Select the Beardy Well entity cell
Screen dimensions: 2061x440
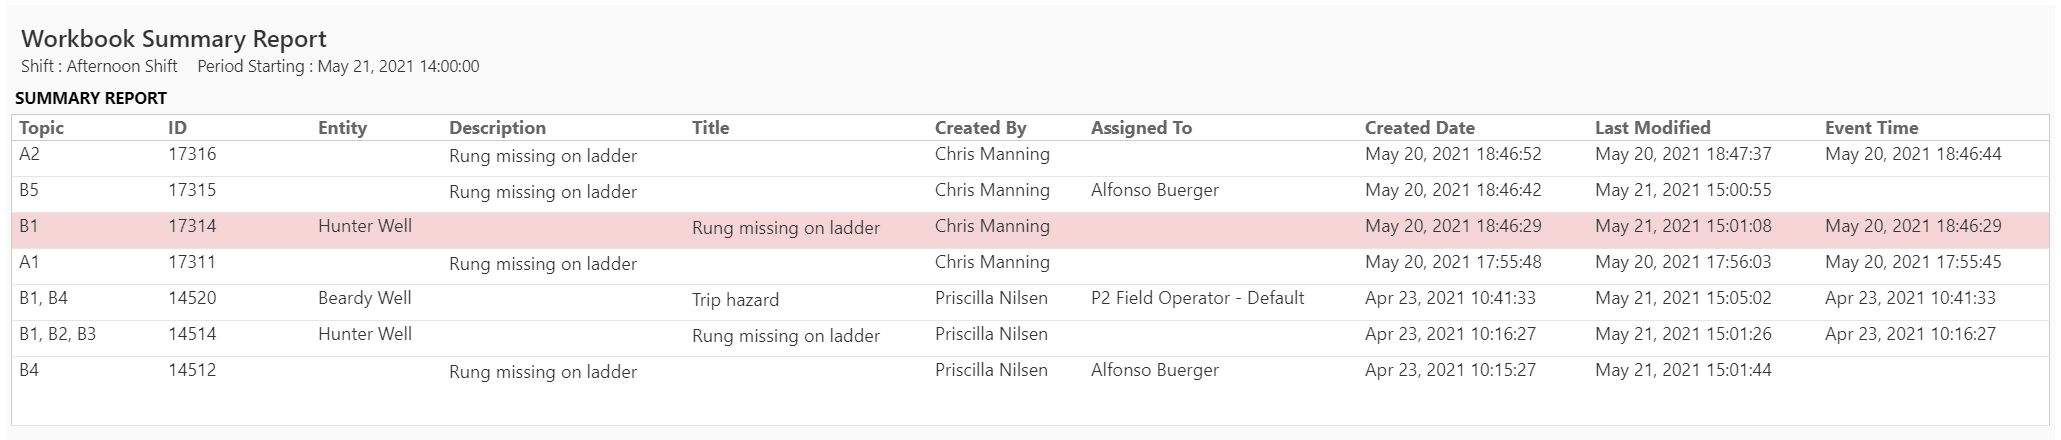click(364, 298)
